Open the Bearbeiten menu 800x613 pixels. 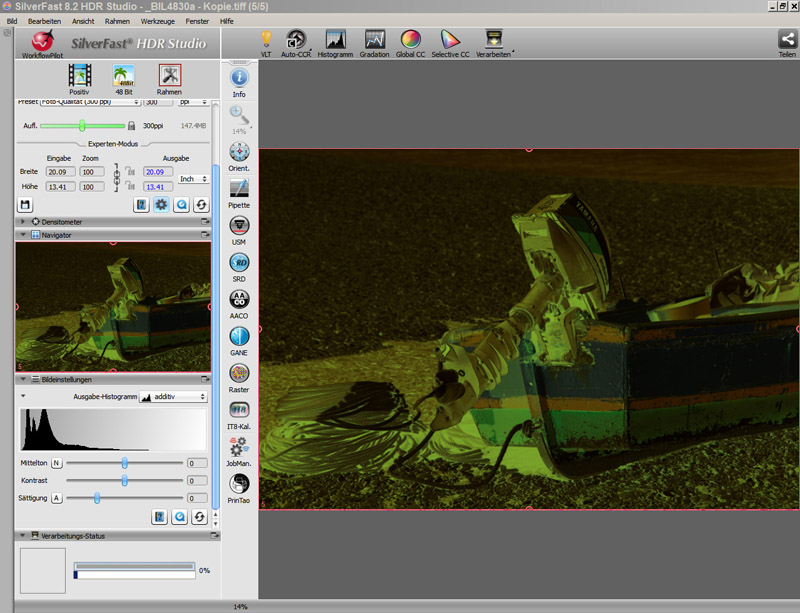pos(44,20)
